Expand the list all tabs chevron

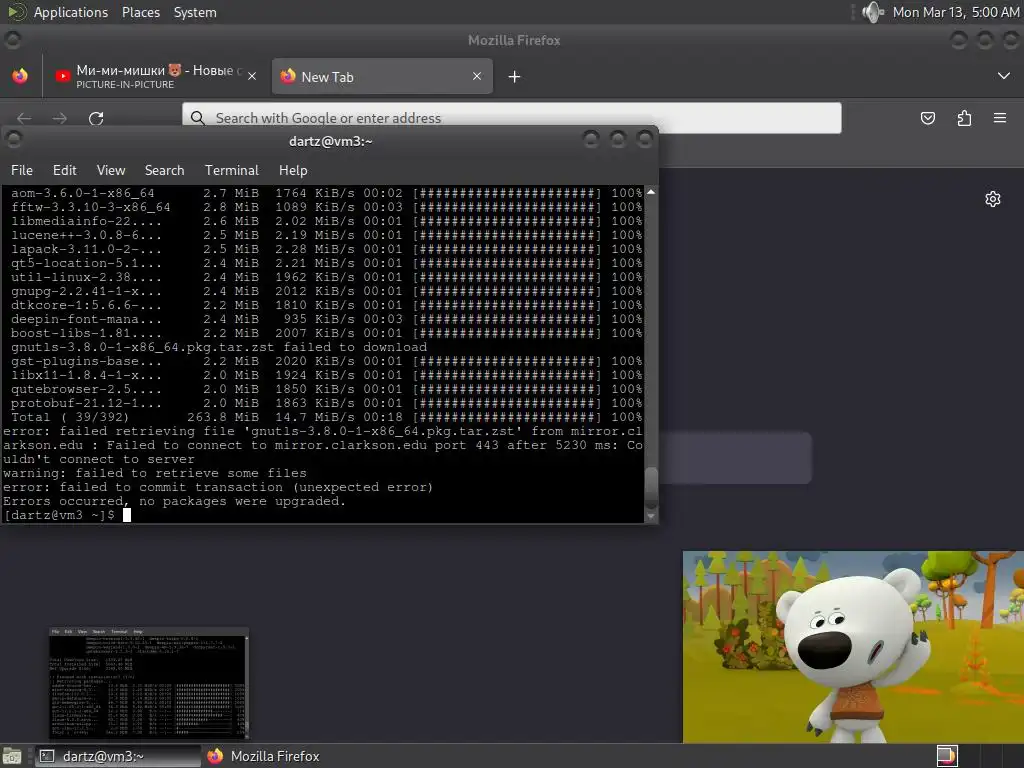coord(1004,76)
